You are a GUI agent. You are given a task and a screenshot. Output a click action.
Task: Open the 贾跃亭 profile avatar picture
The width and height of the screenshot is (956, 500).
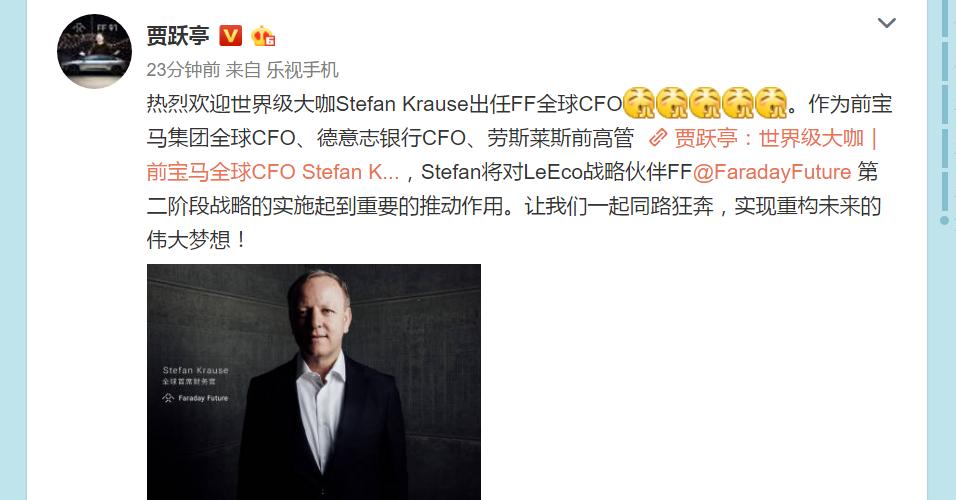click(x=94, y=51)
